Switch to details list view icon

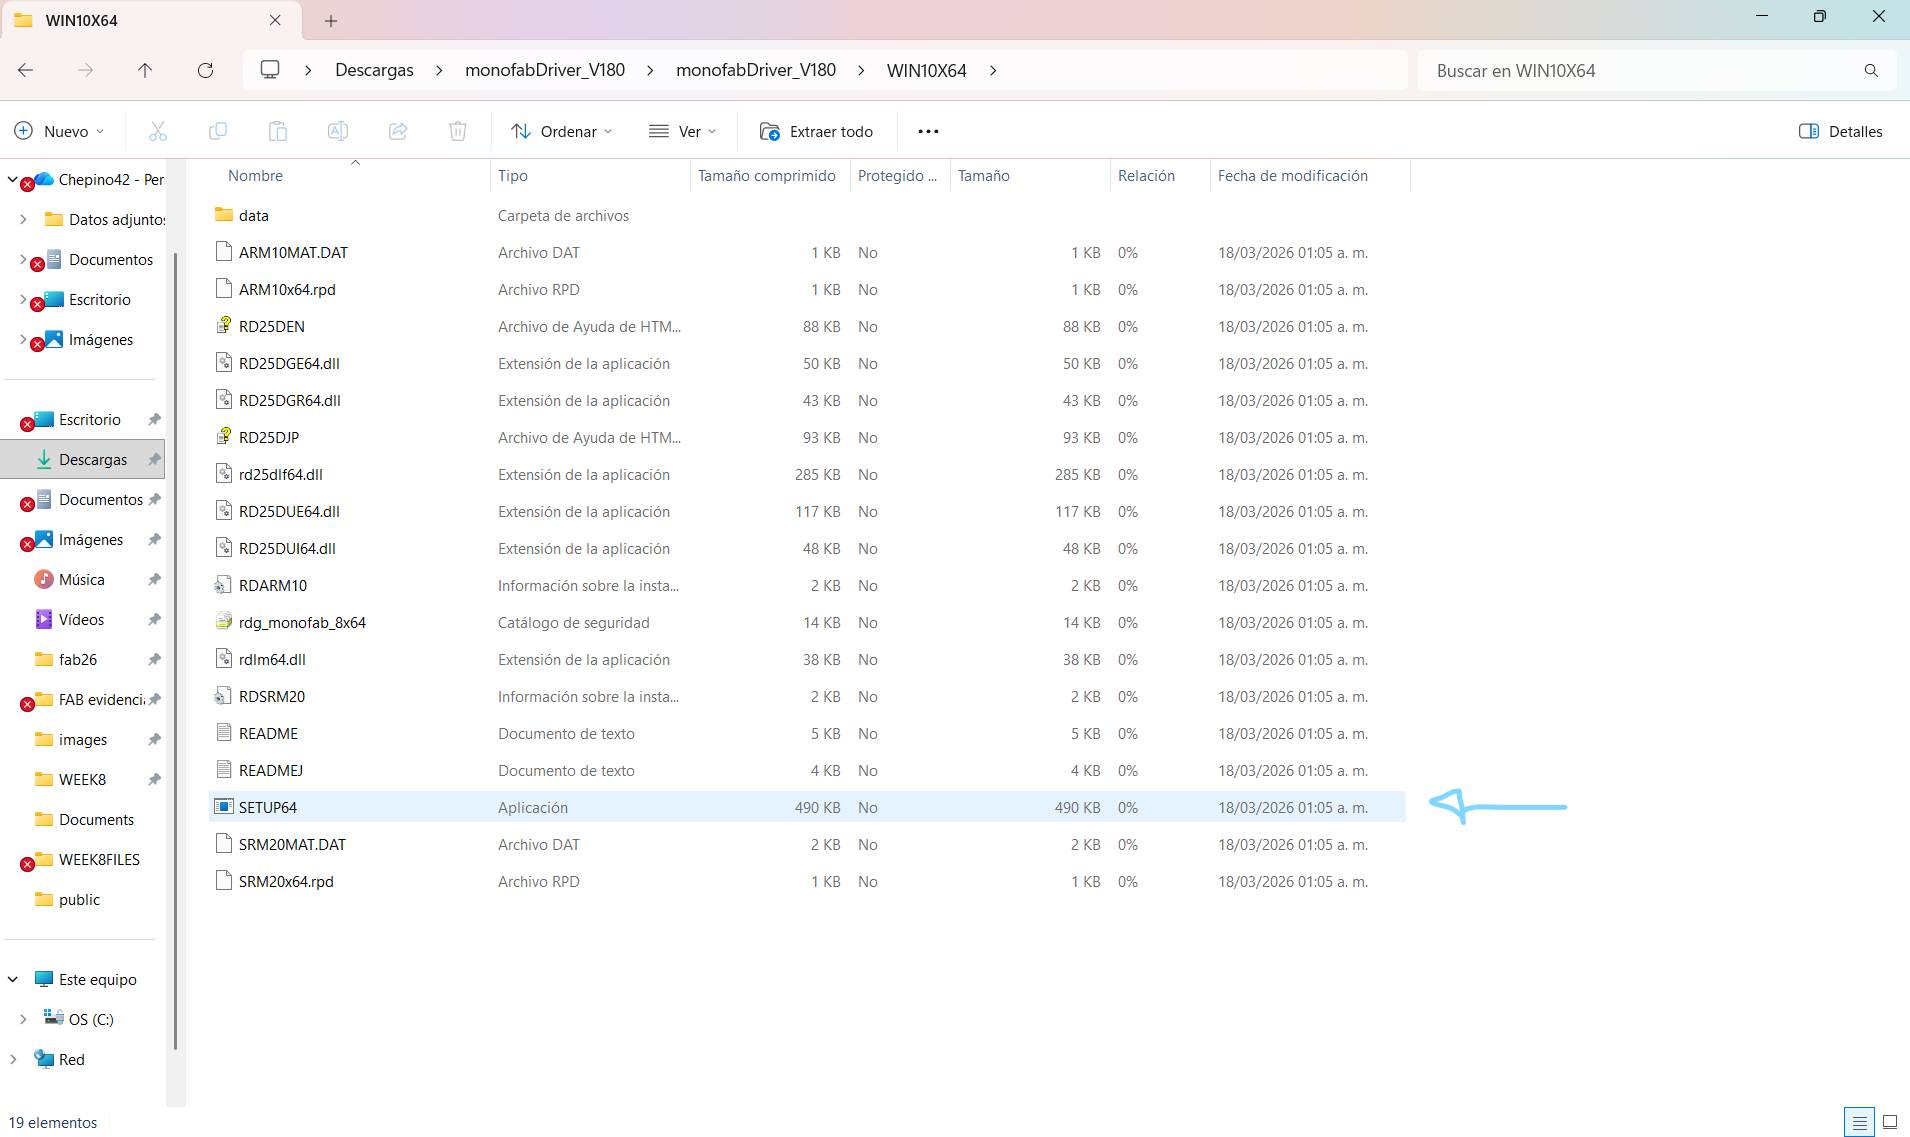pos(1859,1122)
